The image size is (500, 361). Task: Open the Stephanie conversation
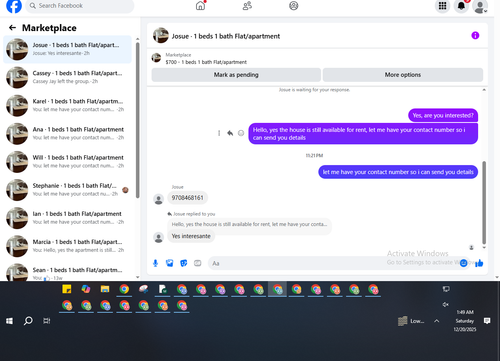67,190
